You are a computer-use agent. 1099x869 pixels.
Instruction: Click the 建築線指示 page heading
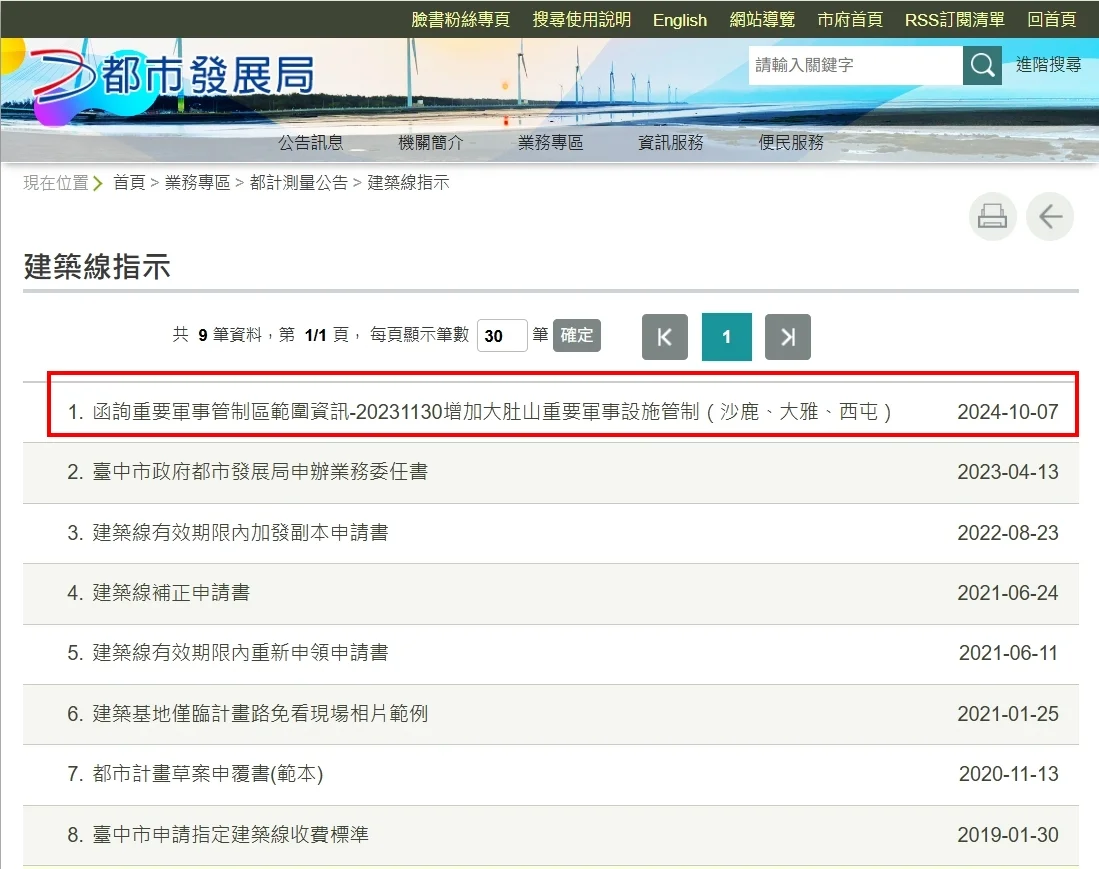97,267
